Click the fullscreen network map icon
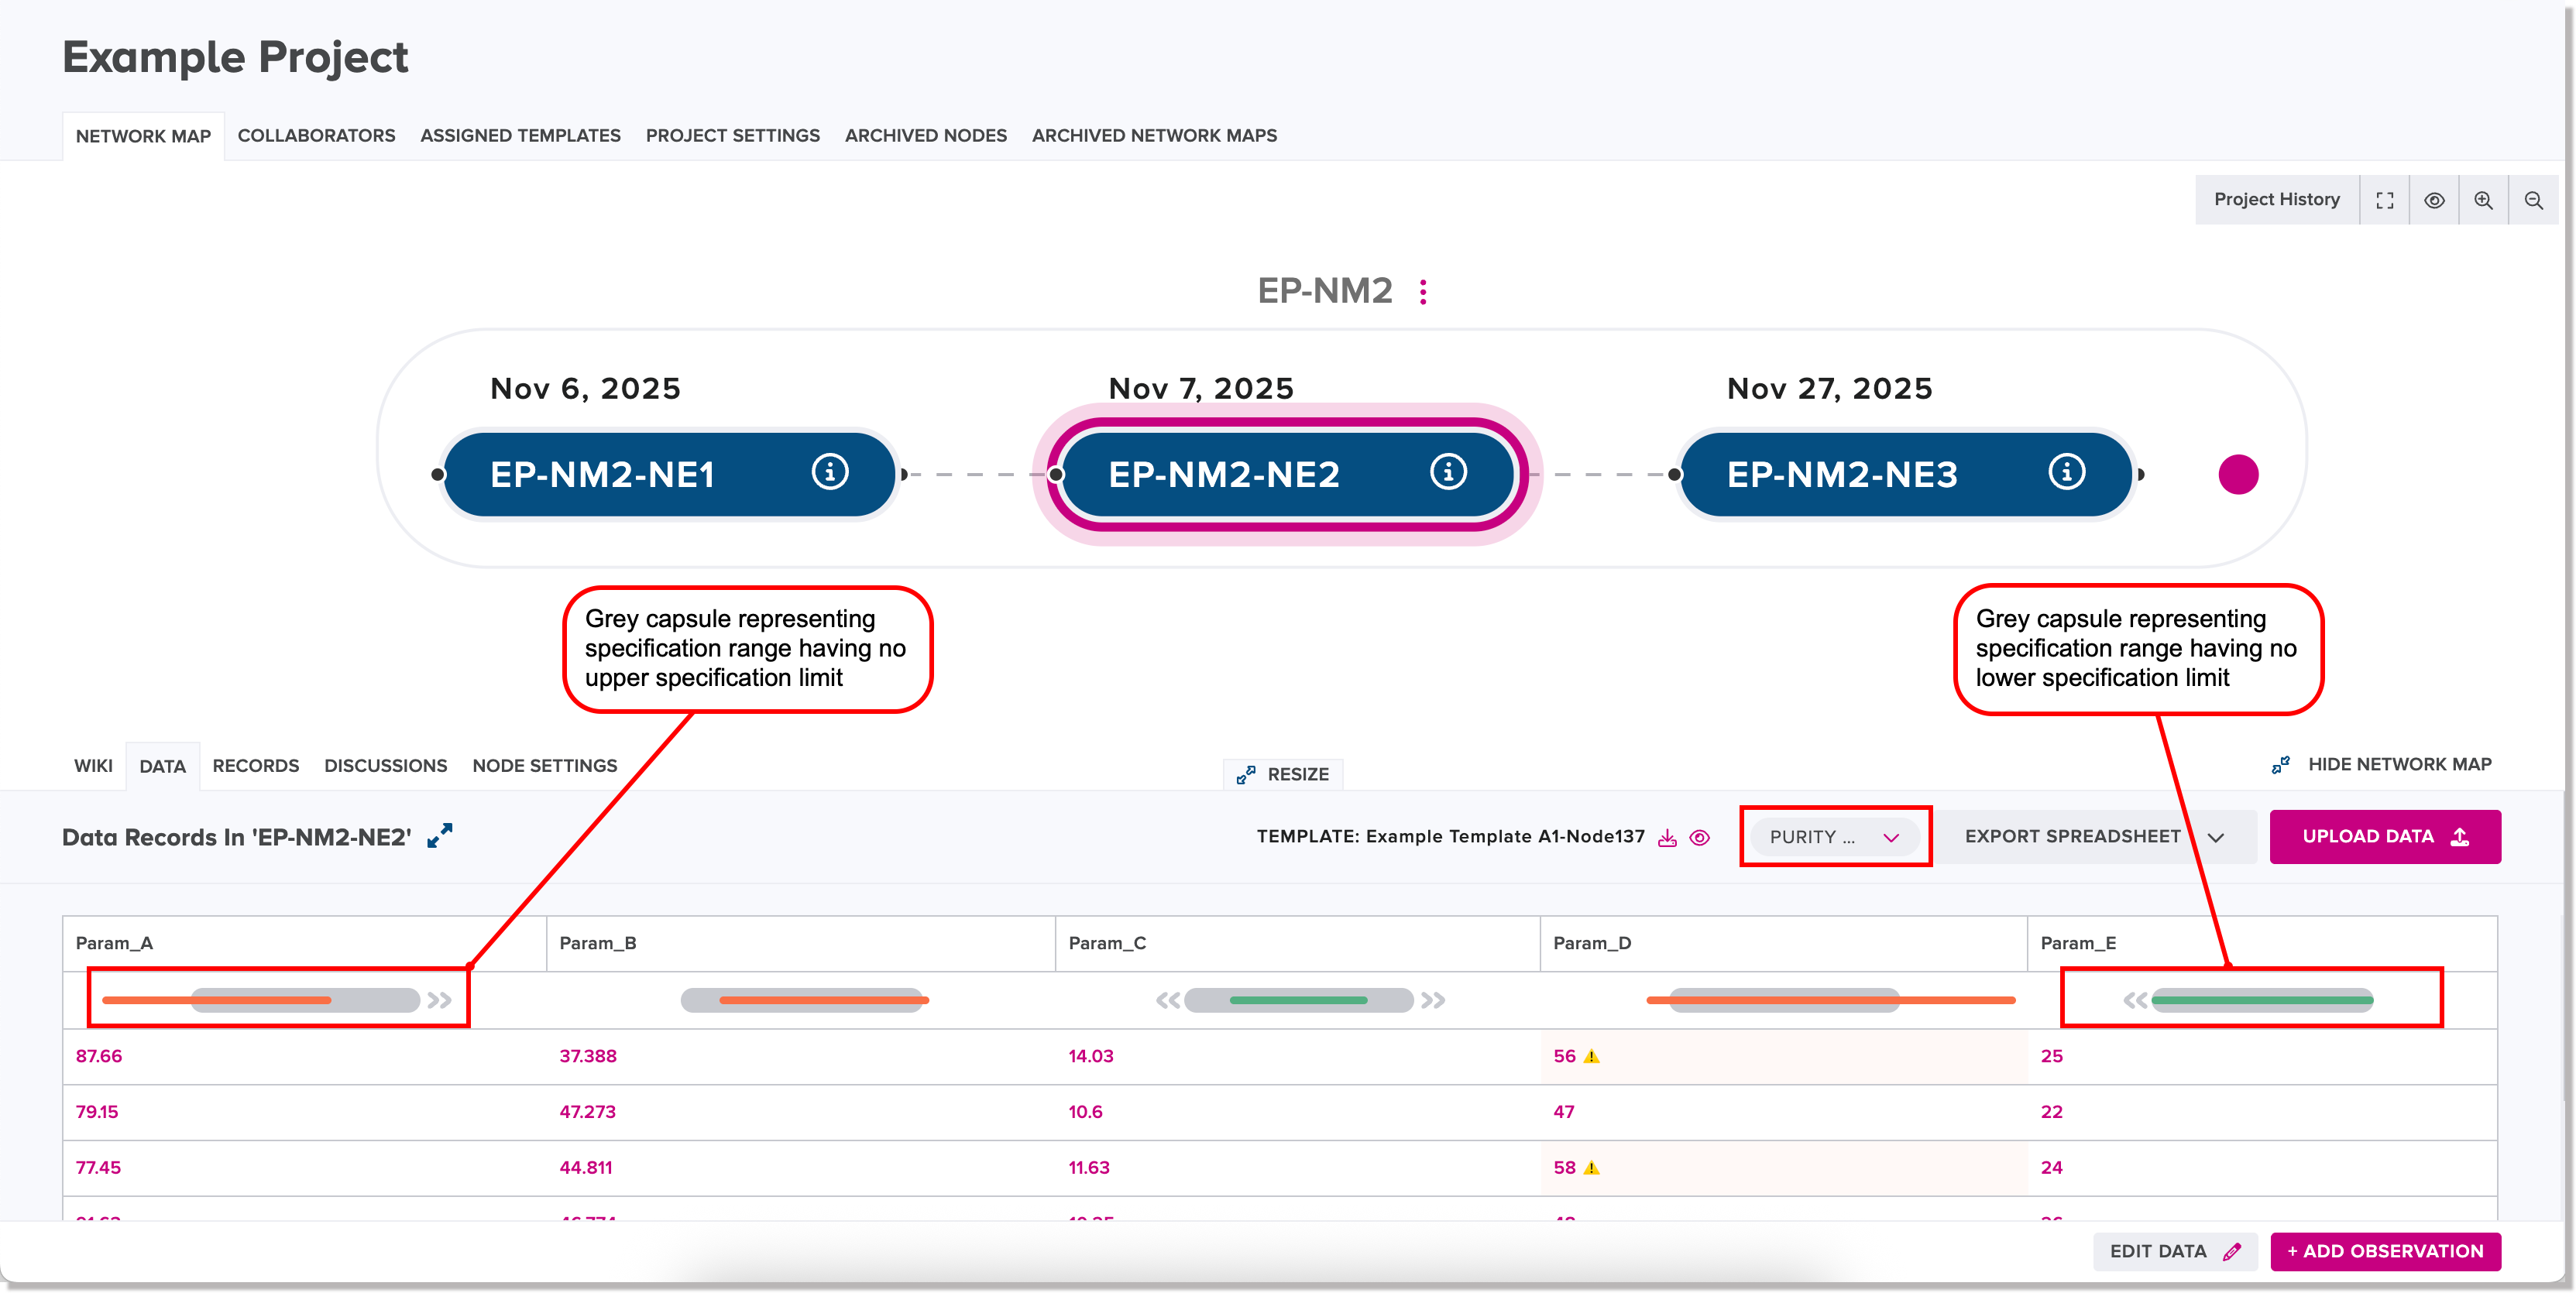This screenshot has width=2576, height=1293. click(x=2384, y=200)
